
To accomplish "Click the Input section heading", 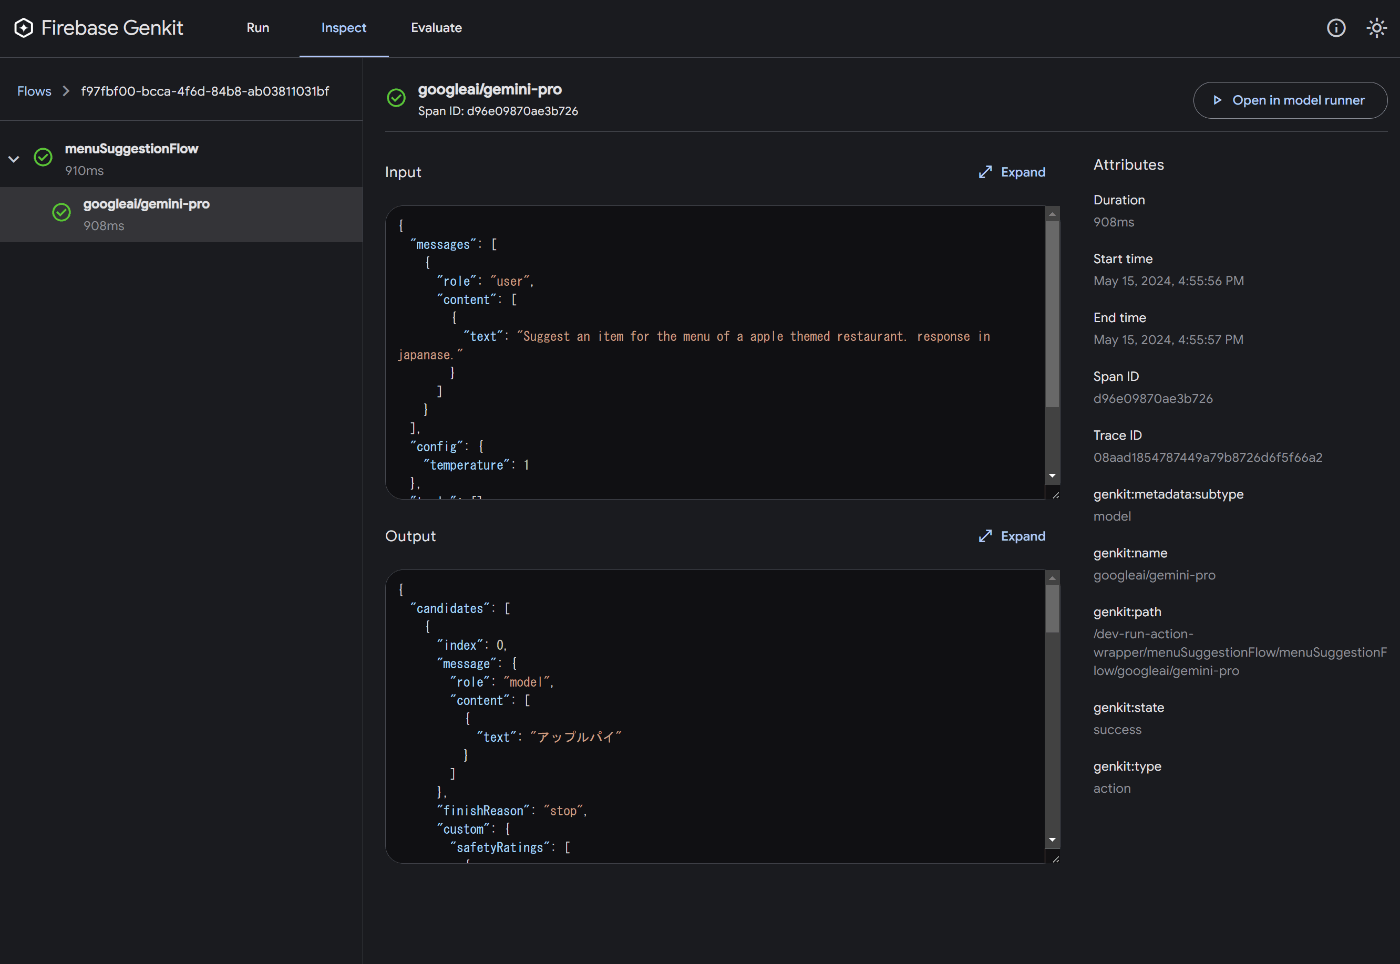I will pos(403,172).
